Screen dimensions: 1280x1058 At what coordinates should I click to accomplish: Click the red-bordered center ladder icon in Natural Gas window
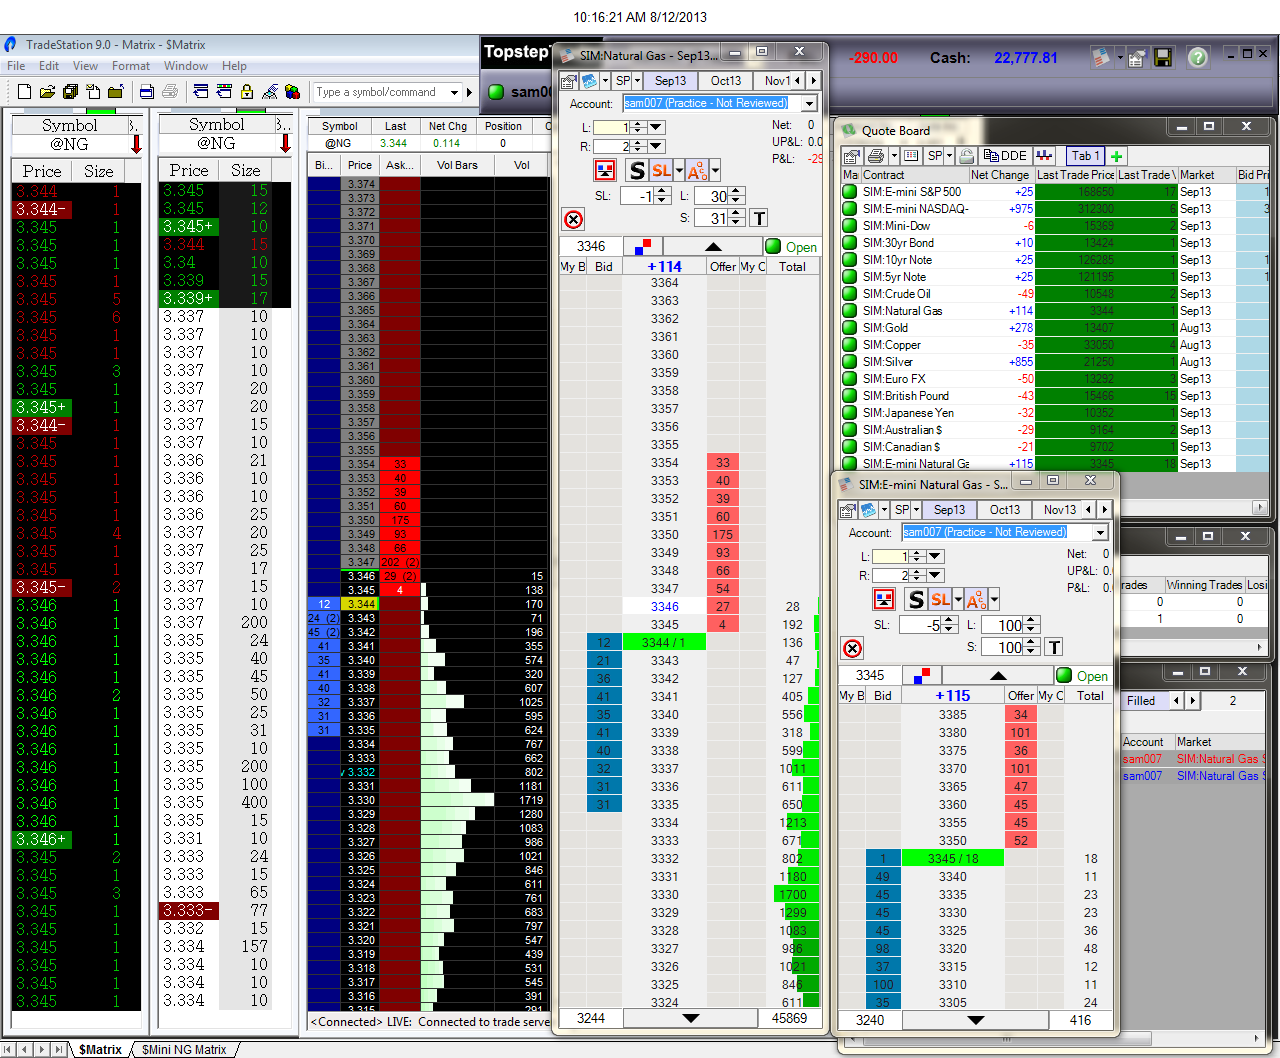click(605, 170)
